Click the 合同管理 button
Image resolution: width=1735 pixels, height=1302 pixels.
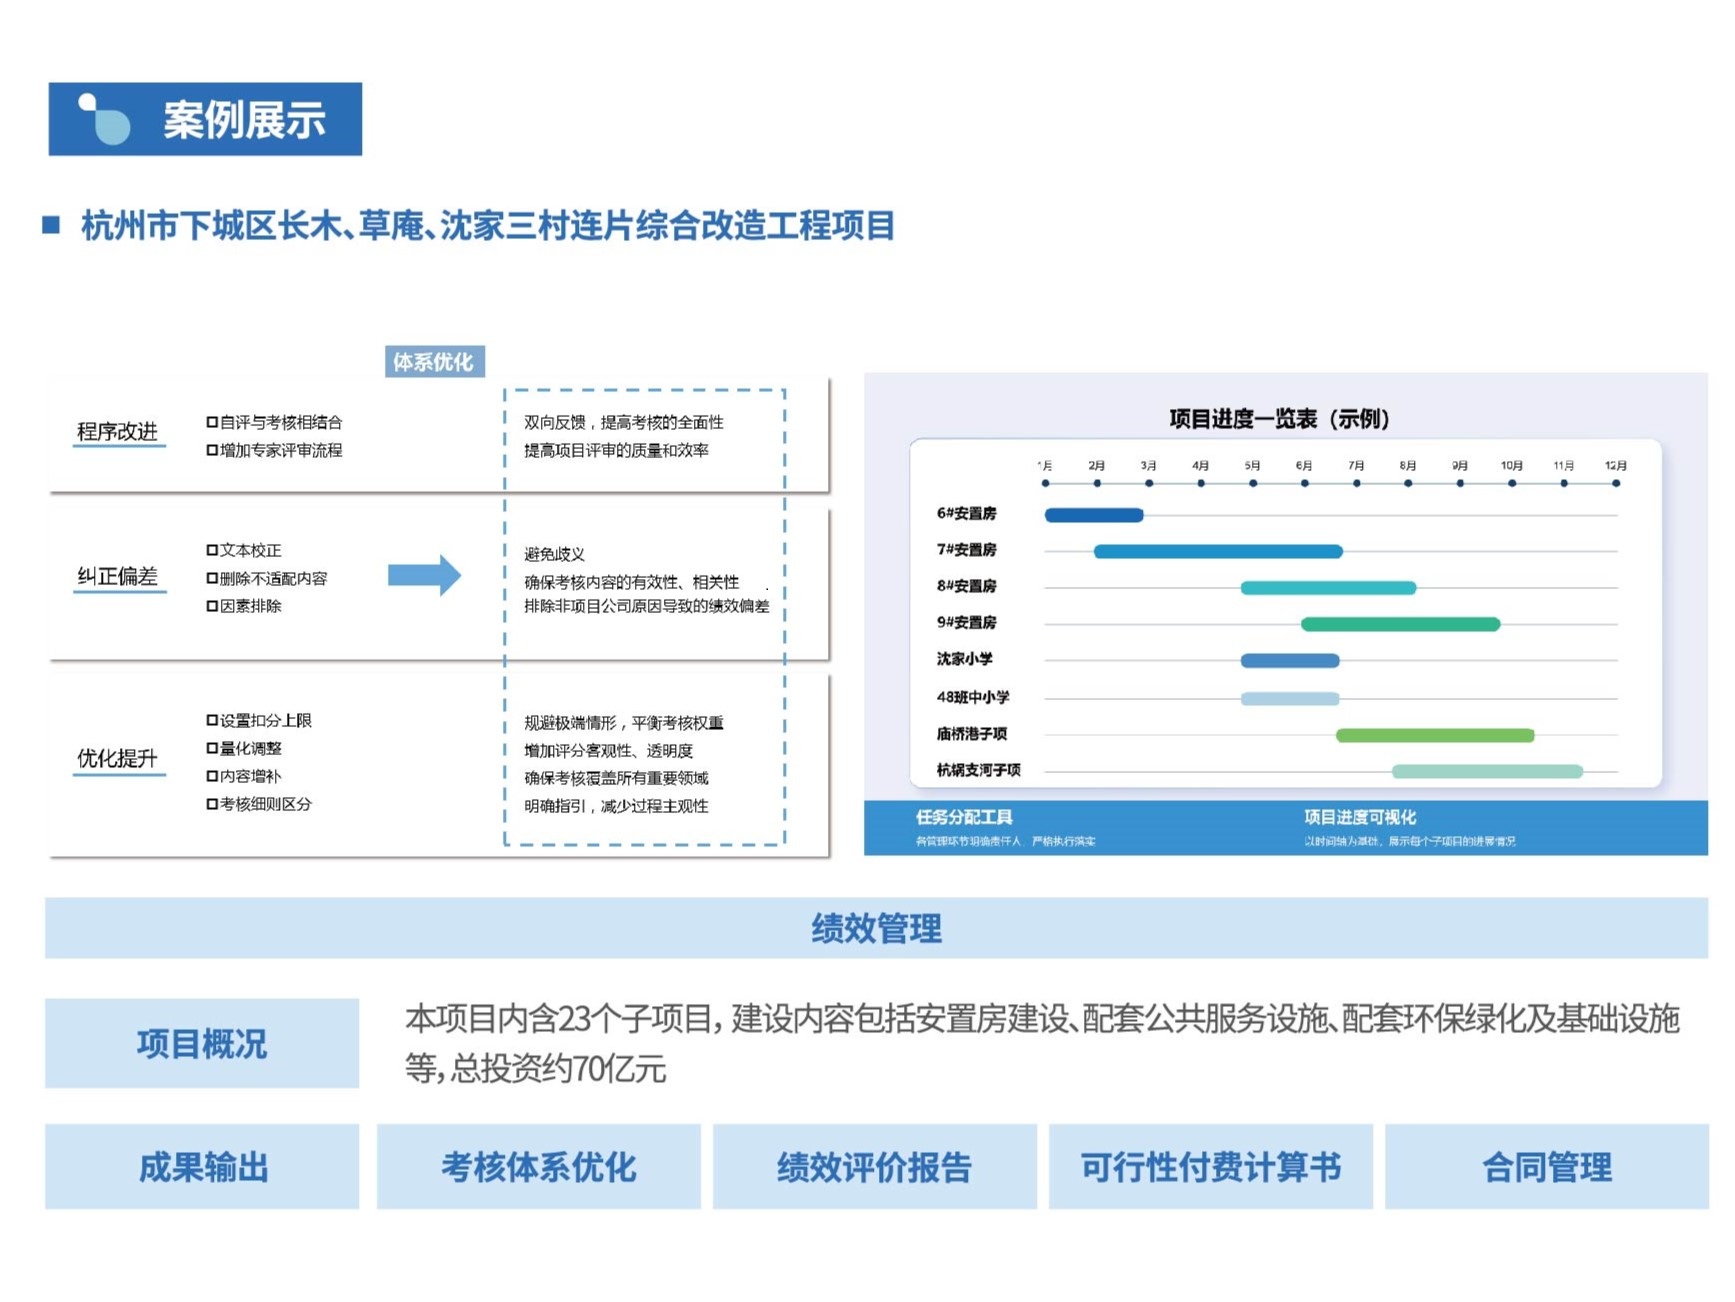click(x=1546, y=1167)
